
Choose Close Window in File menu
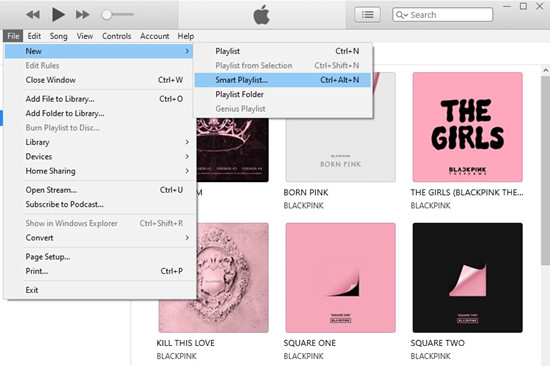99,80
